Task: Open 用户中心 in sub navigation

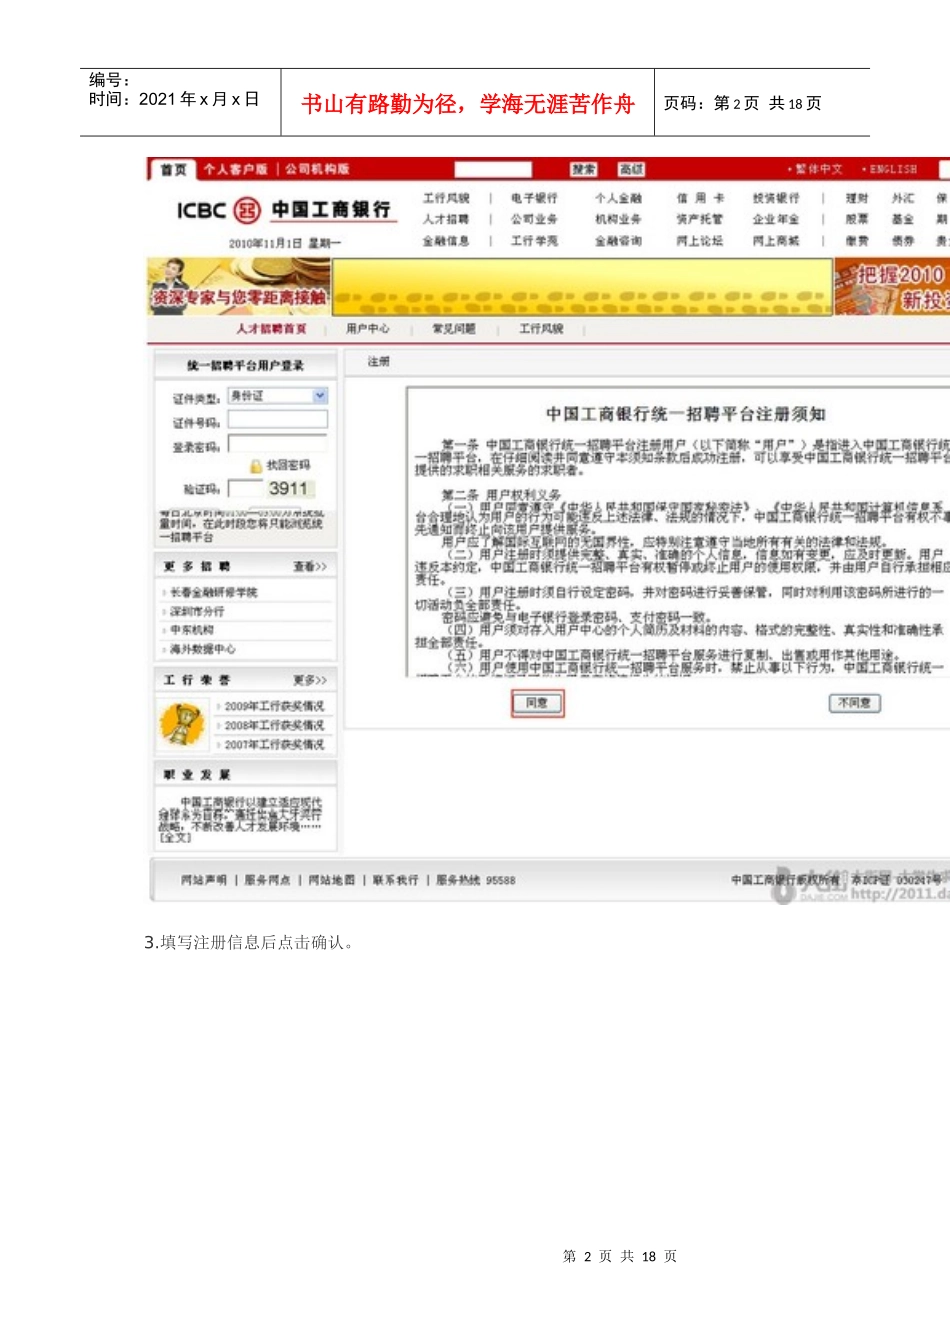Action: click(x=368, y=329)
